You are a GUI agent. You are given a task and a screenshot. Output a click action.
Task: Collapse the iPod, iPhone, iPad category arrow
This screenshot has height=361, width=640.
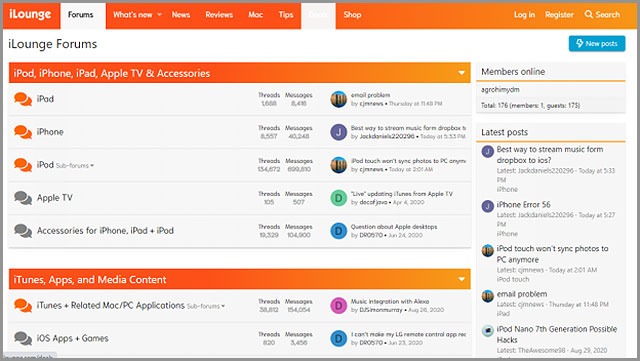(461, 73)
